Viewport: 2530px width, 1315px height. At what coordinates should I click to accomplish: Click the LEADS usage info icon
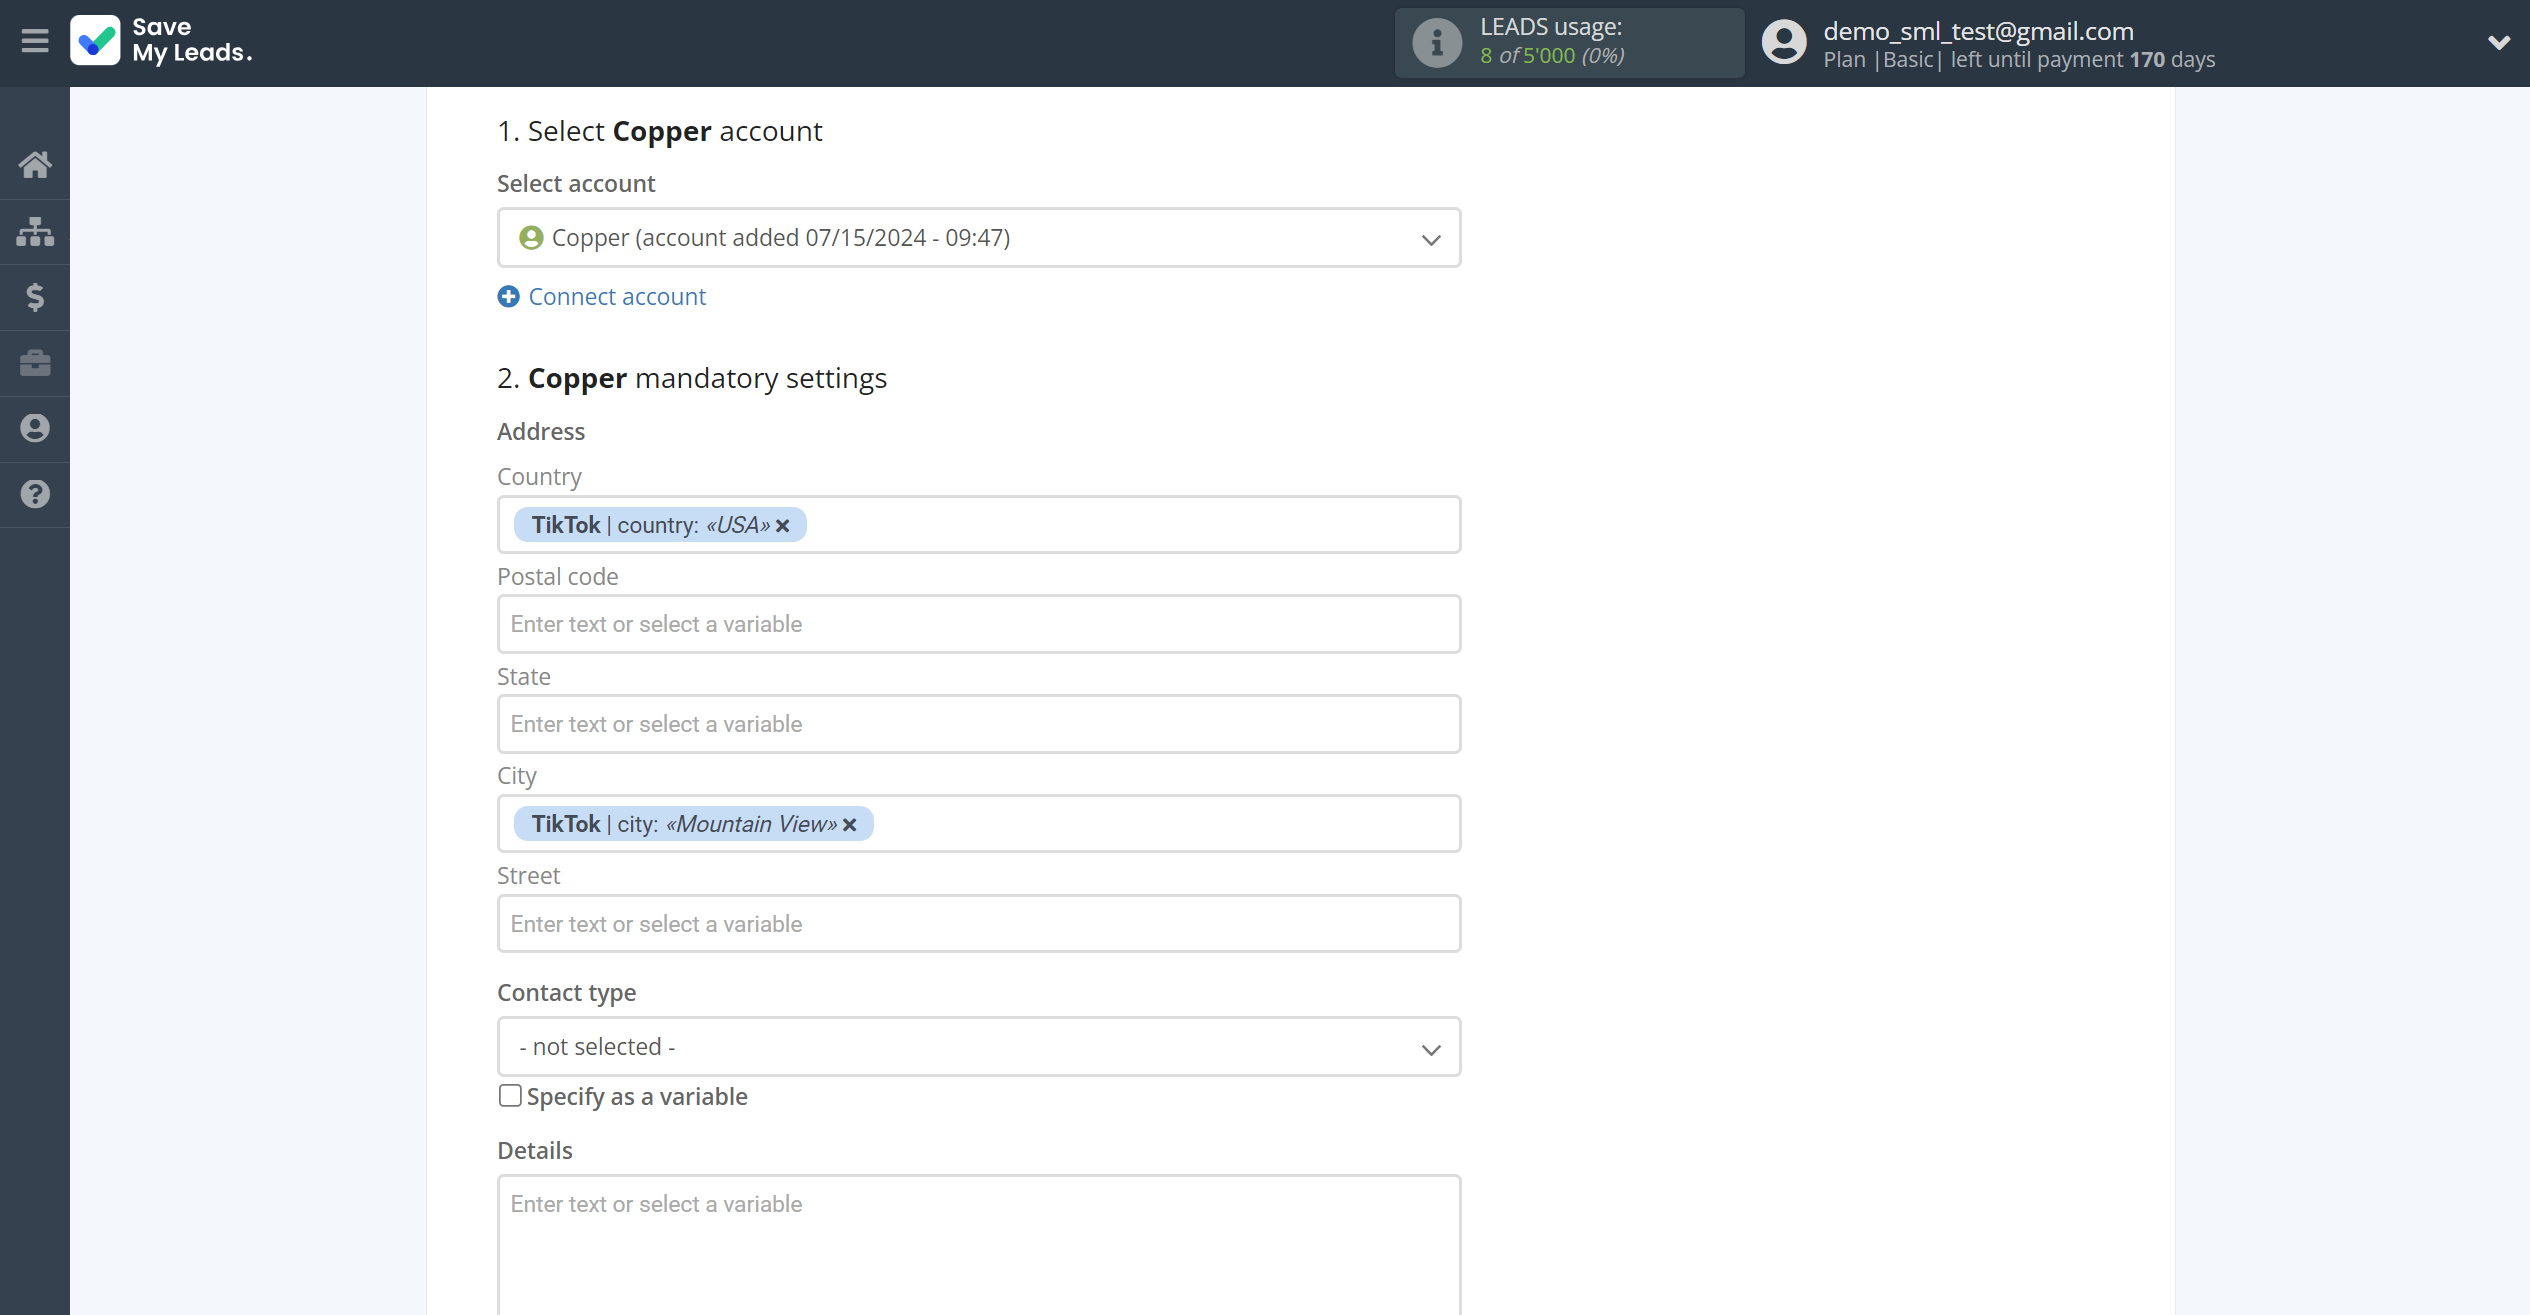click(x=1436, y=43)
